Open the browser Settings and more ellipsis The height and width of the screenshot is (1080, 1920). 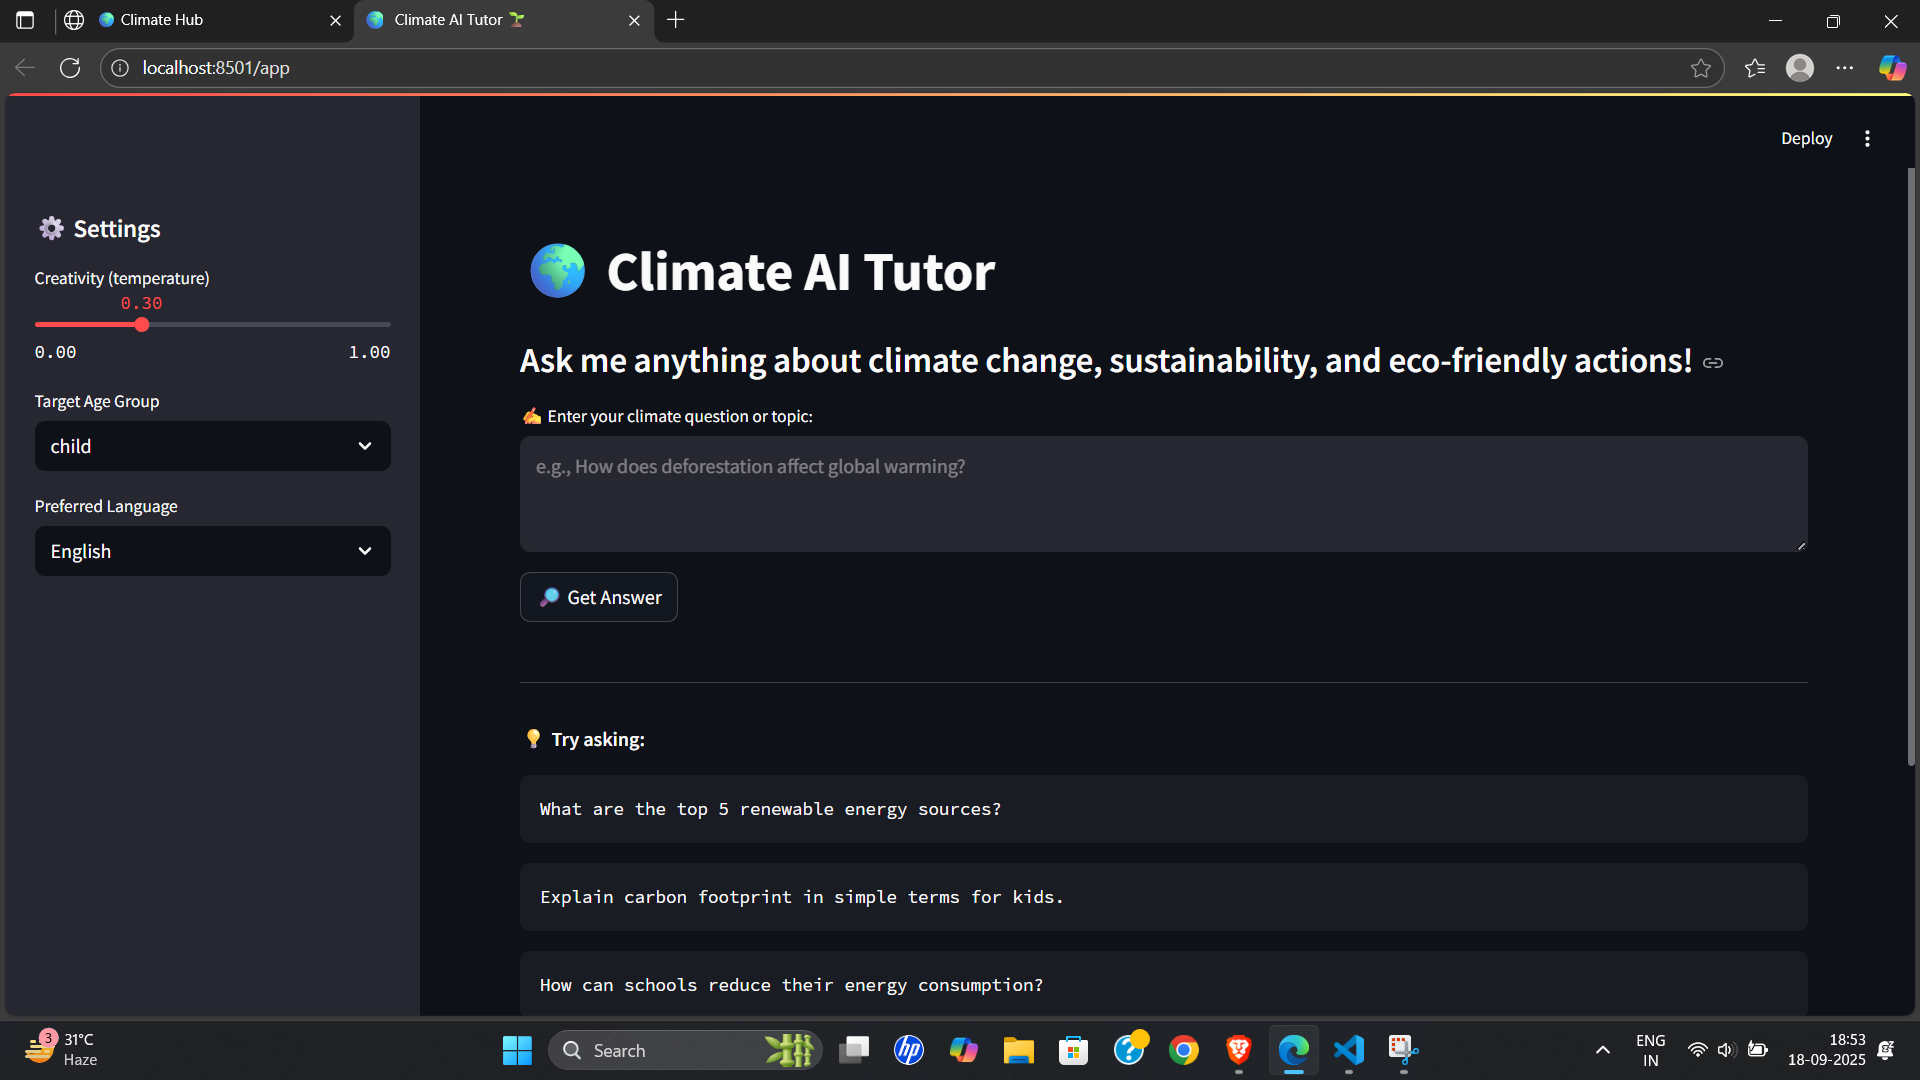coord(1845,68)
